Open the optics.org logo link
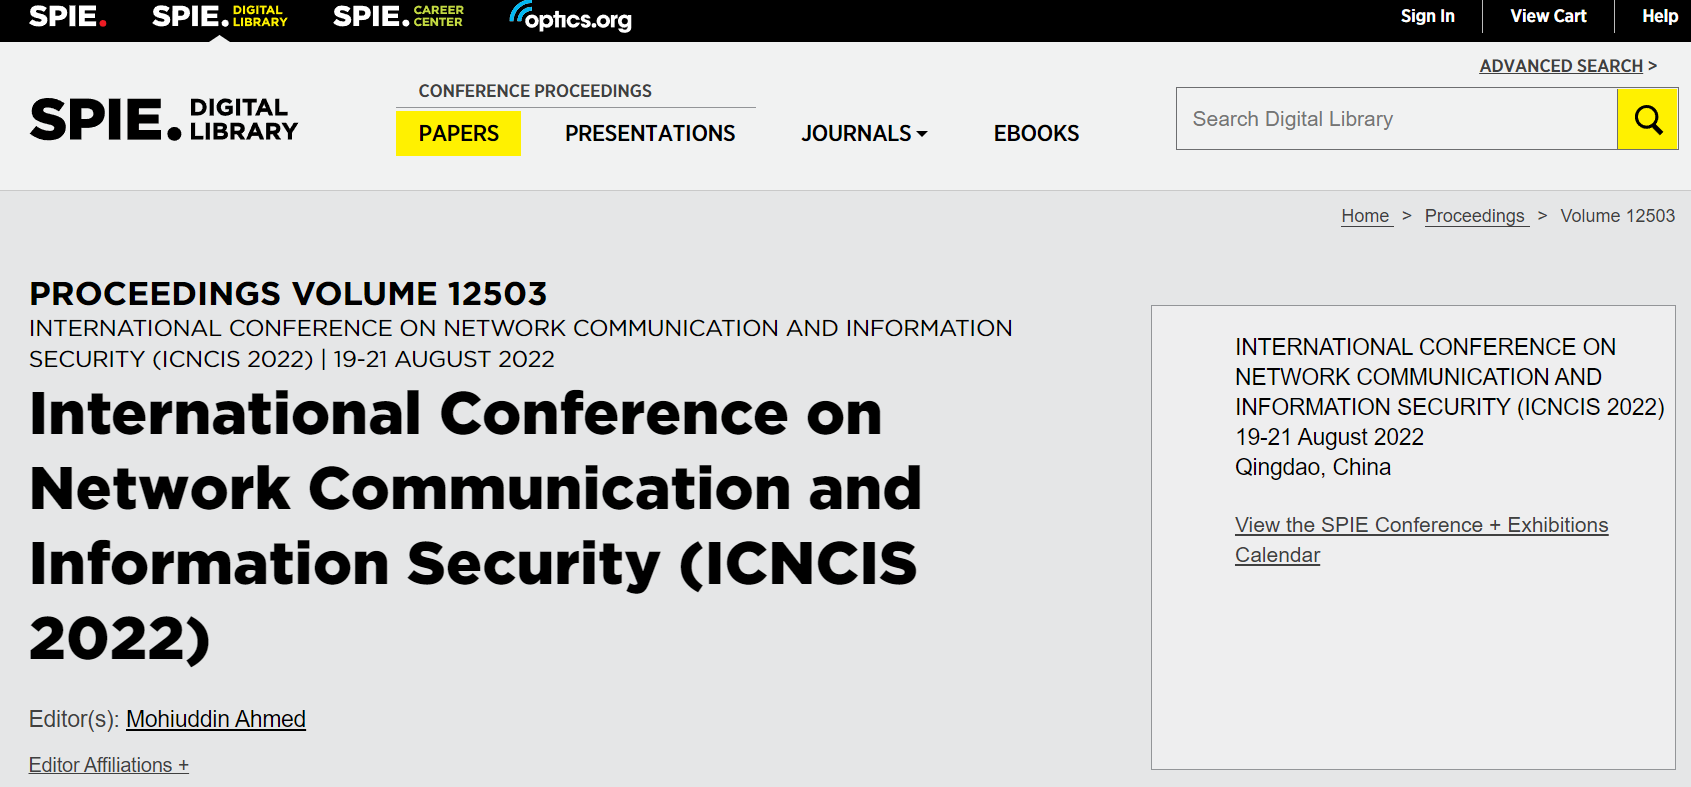The image size is (1691, 787). click(x=570, y=17)
